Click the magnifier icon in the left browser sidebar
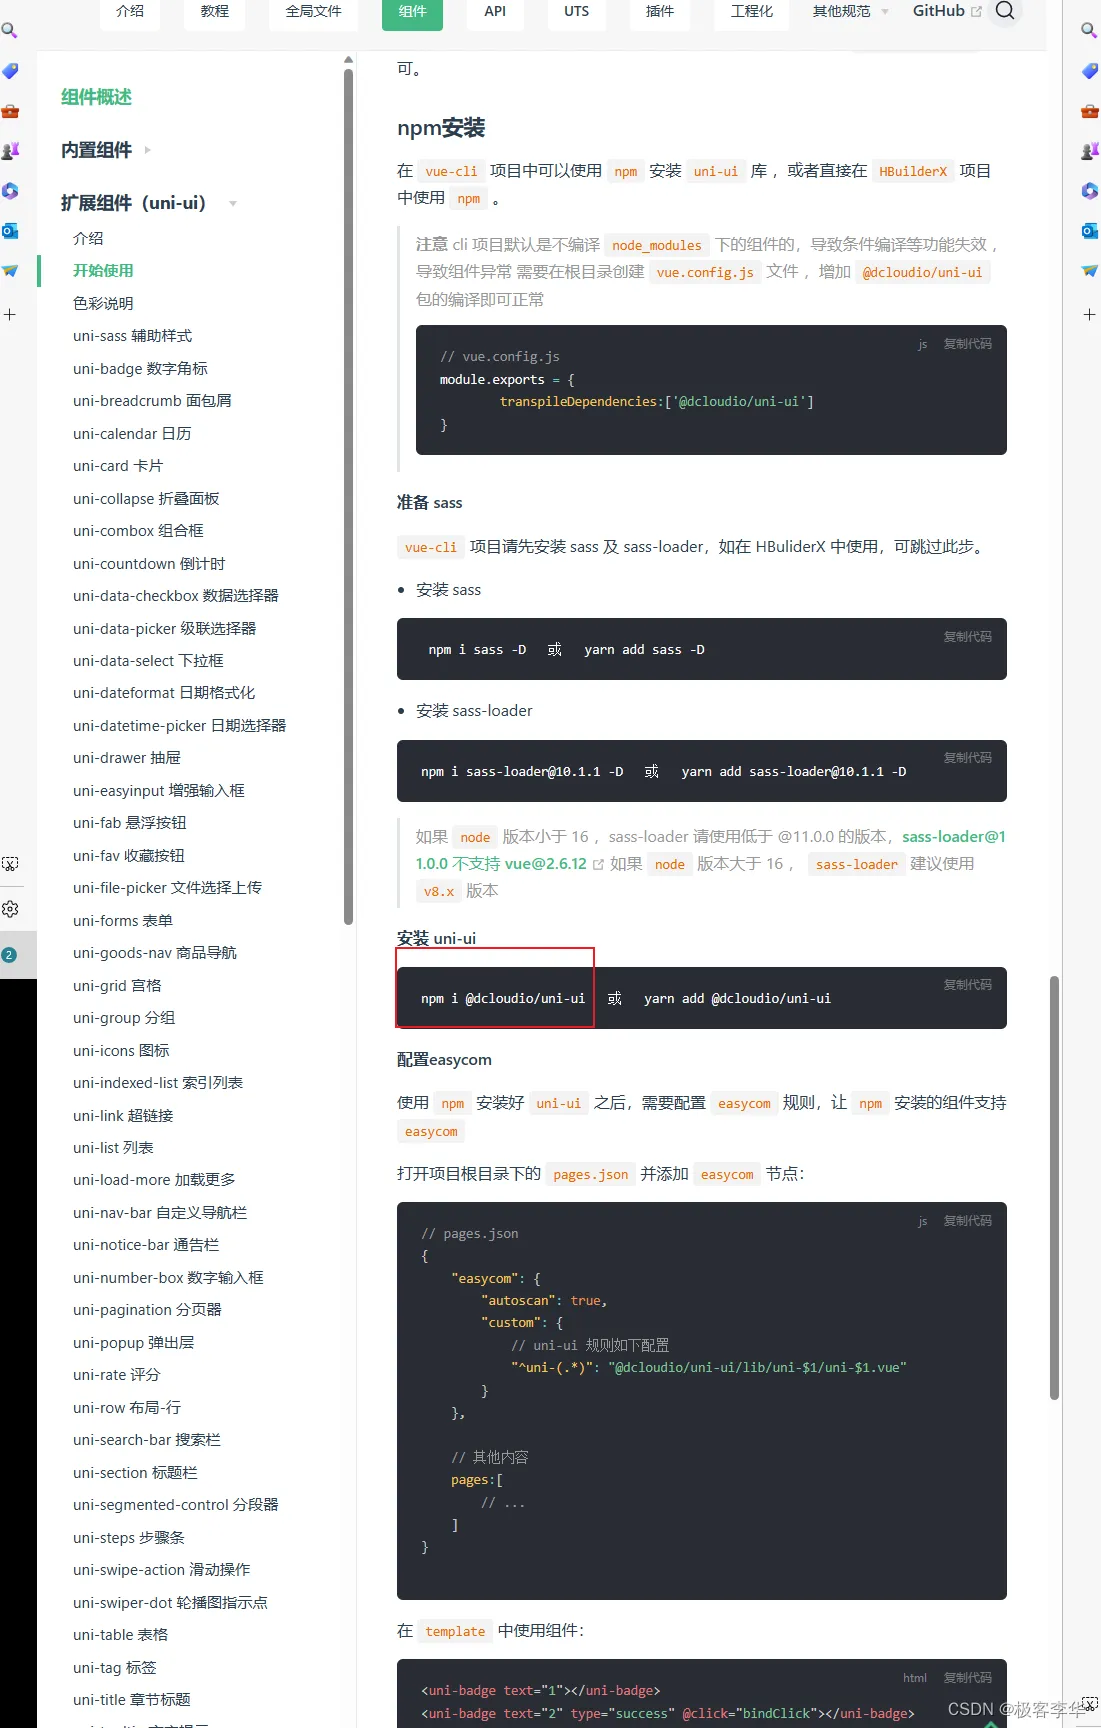 coord(9,31)
